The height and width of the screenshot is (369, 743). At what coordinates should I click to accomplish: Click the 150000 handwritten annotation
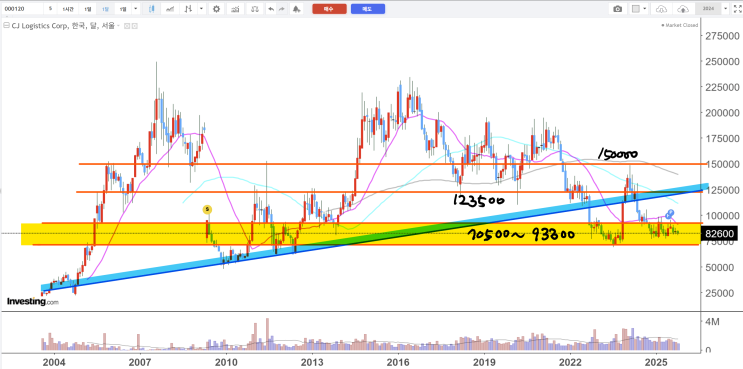point(617,154)
